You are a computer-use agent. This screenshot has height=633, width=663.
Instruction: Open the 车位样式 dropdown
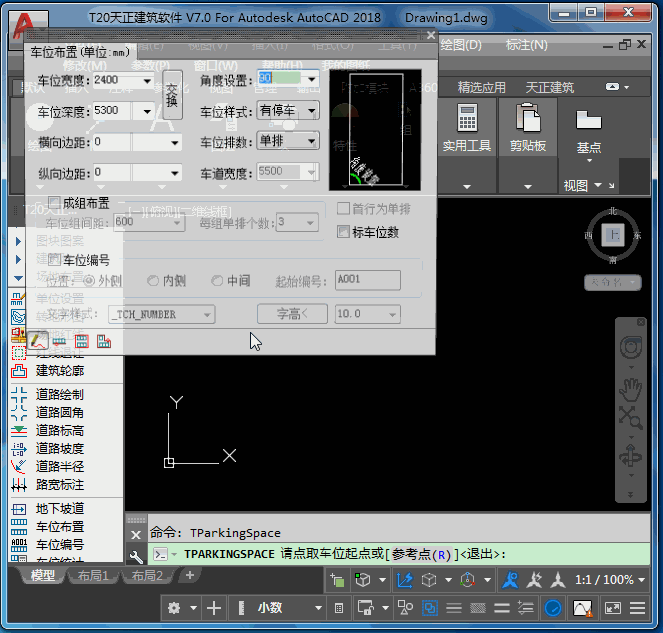(x=312, y=111)
